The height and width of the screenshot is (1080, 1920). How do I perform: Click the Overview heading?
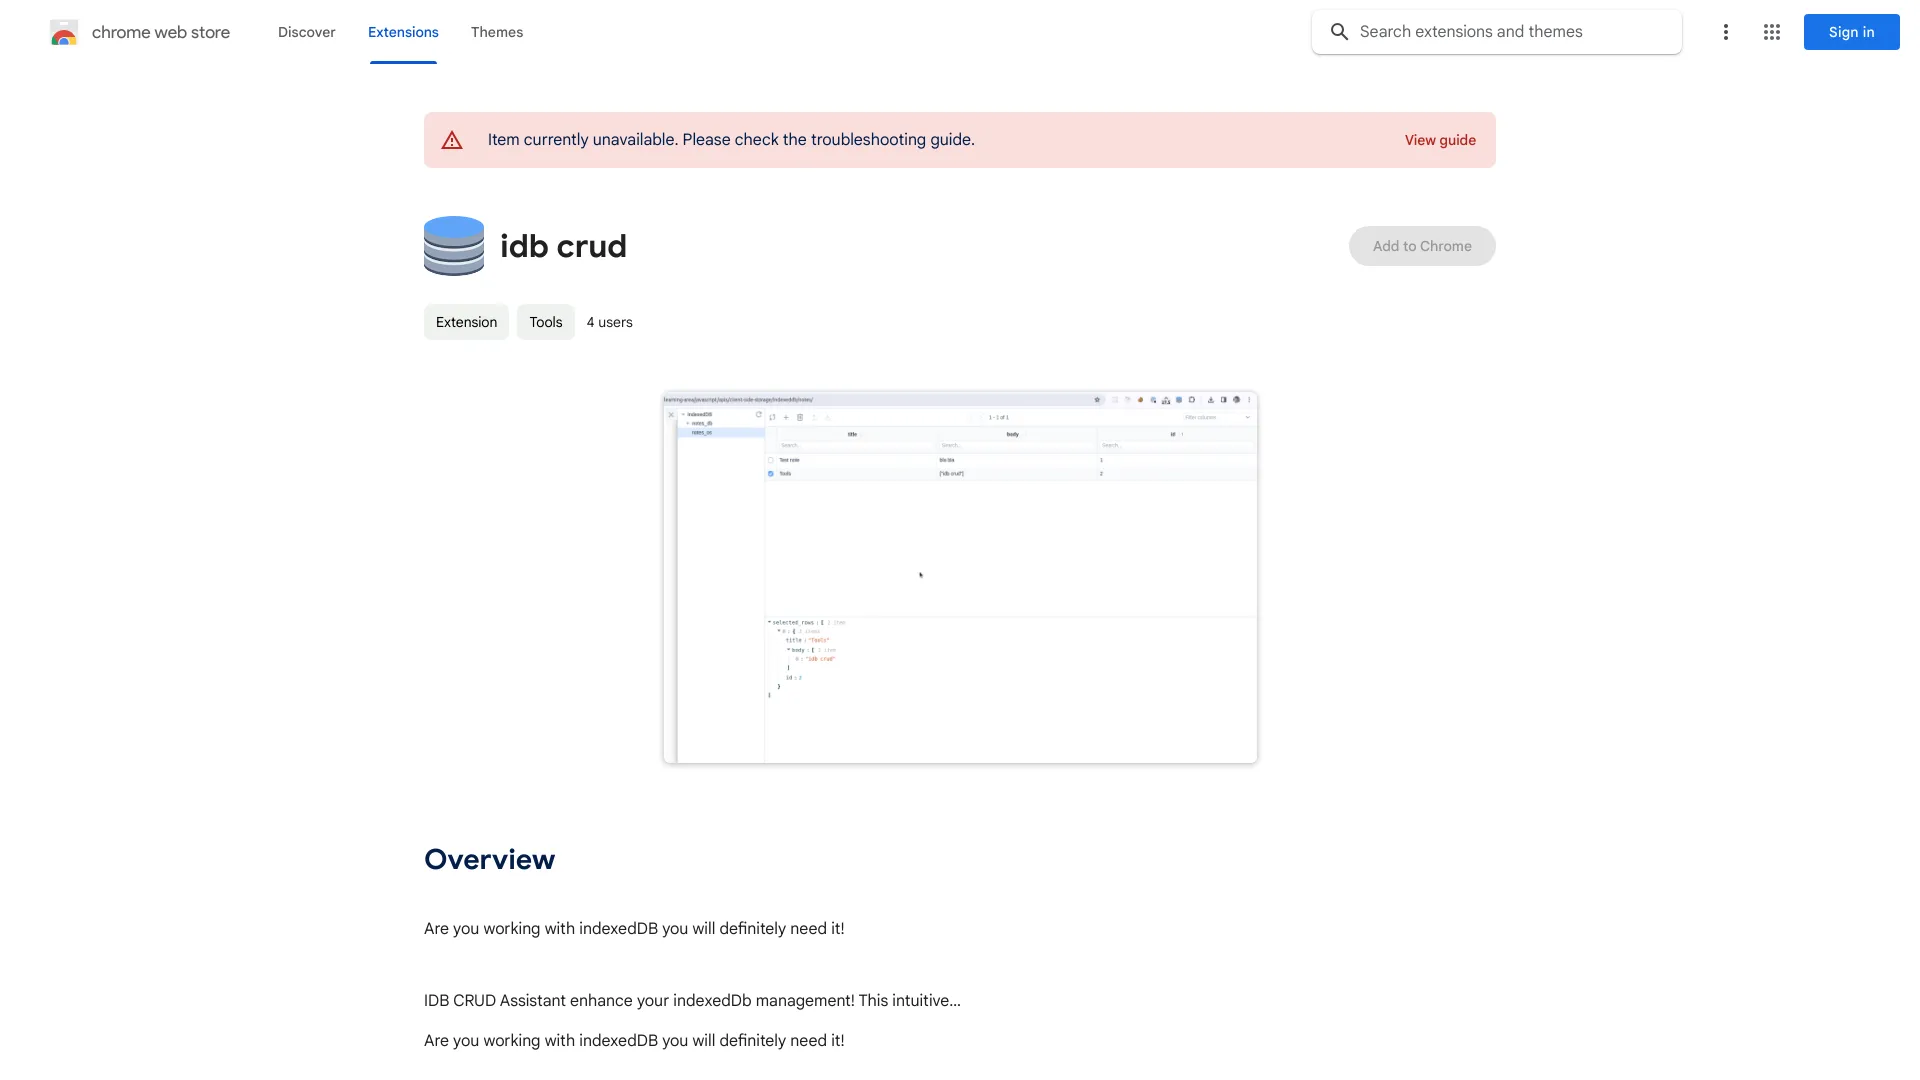point(489,859)
